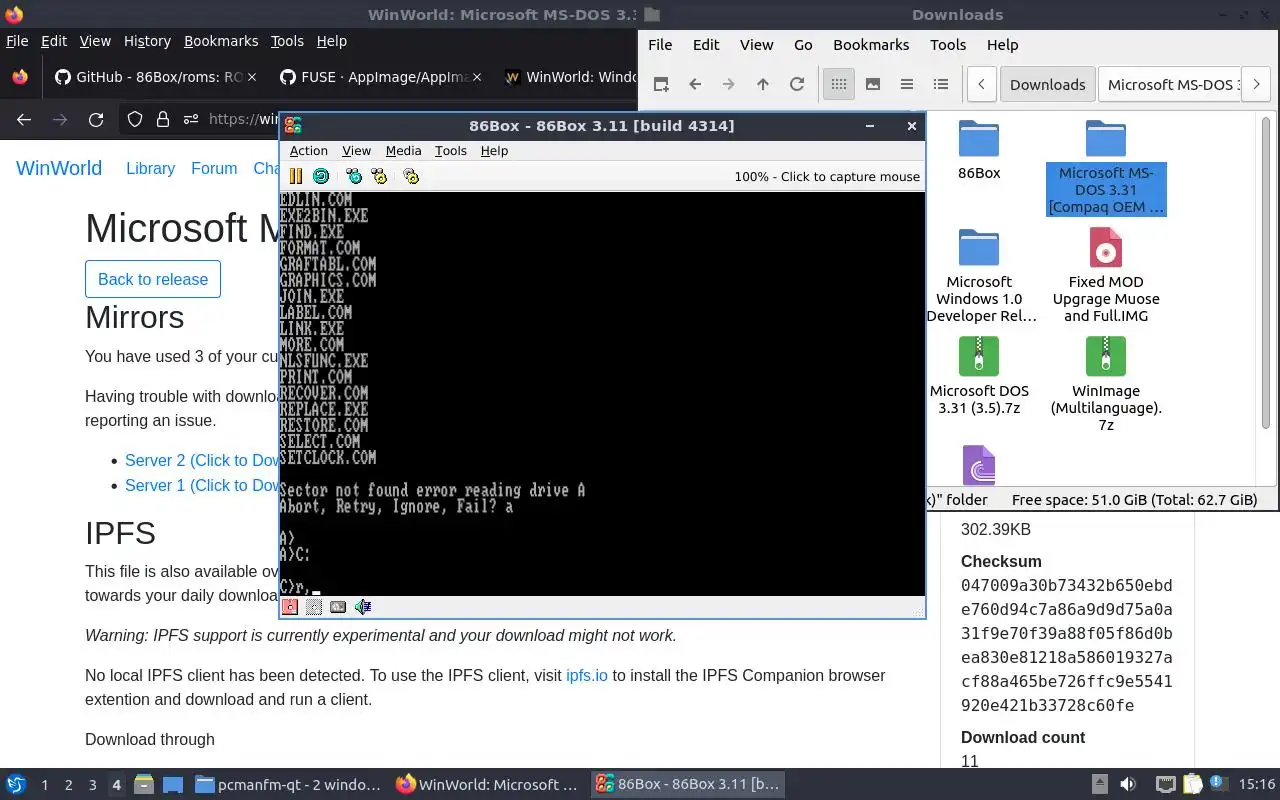This screenshot has width=1280, height=800.
Task: Click Server 1 download mirror link
Action: [201, 485]
